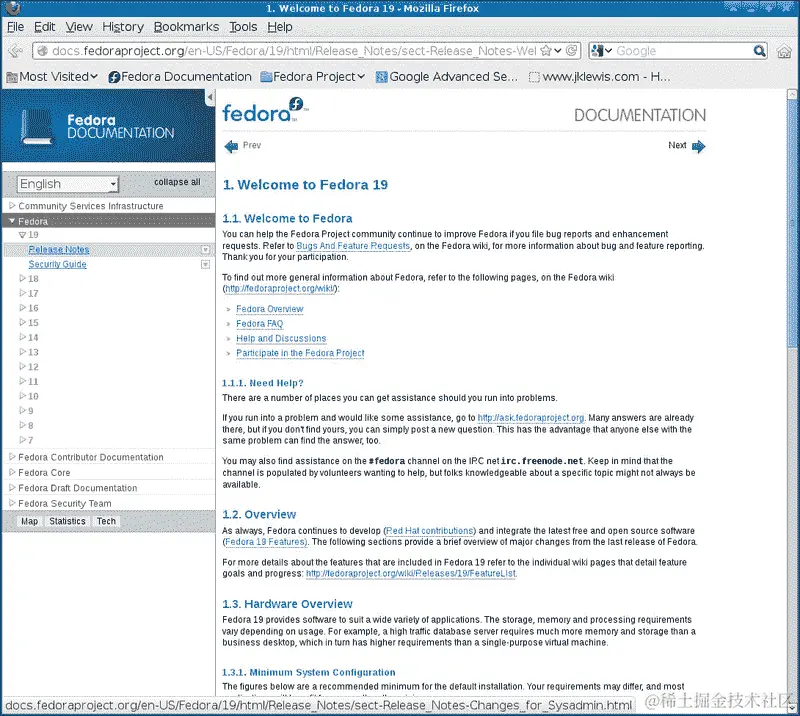This screenshot has height=716, width=800.
Task: Expand the version 15 tree node
Action: (x=22, y=322)
